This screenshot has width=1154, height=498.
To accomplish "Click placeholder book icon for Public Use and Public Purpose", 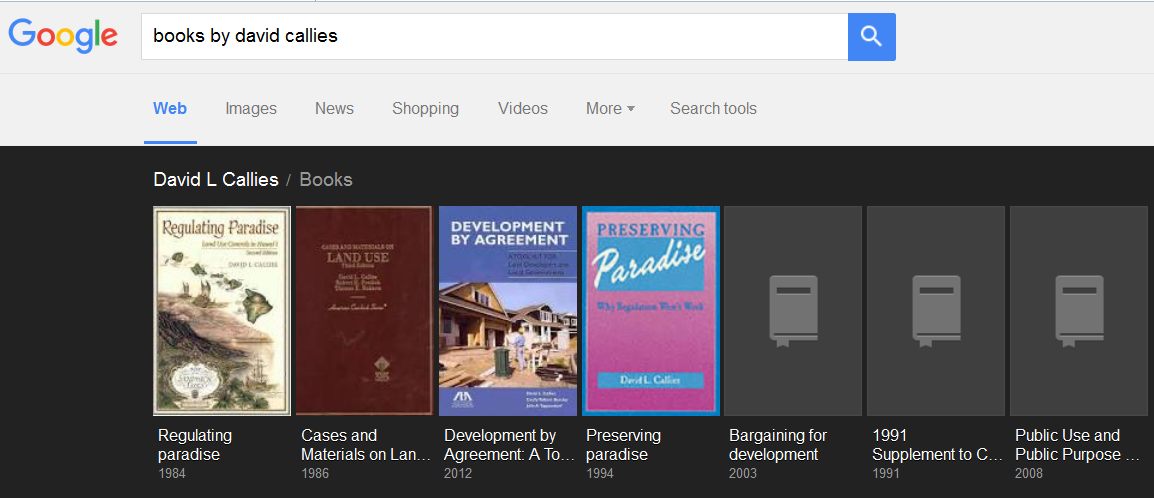I will tap(1079, 310).
